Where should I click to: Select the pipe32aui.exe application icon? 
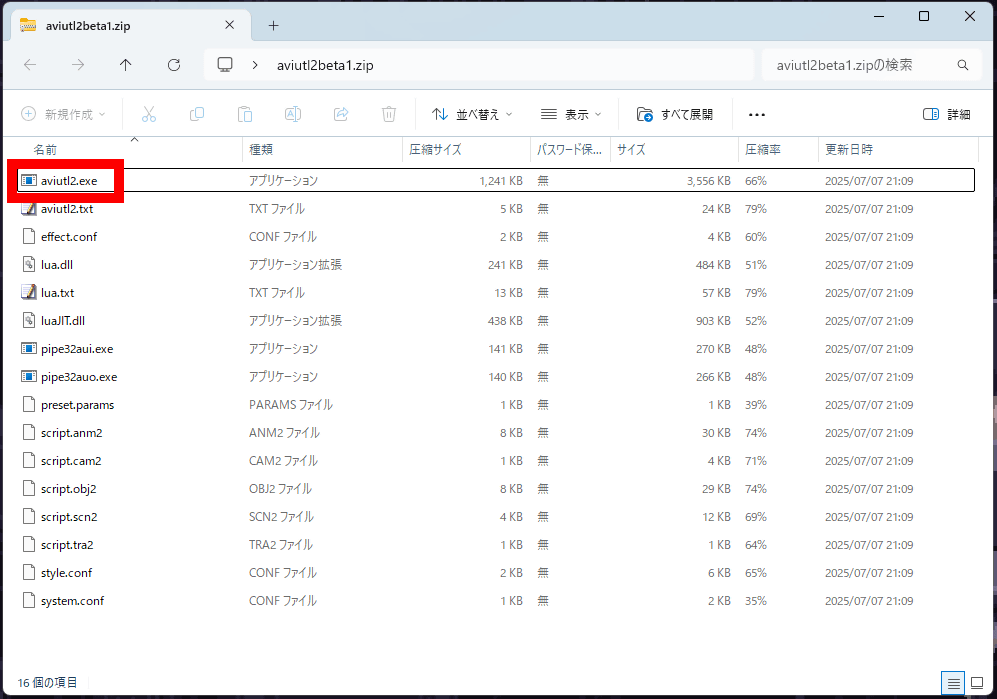pos(29,349)
